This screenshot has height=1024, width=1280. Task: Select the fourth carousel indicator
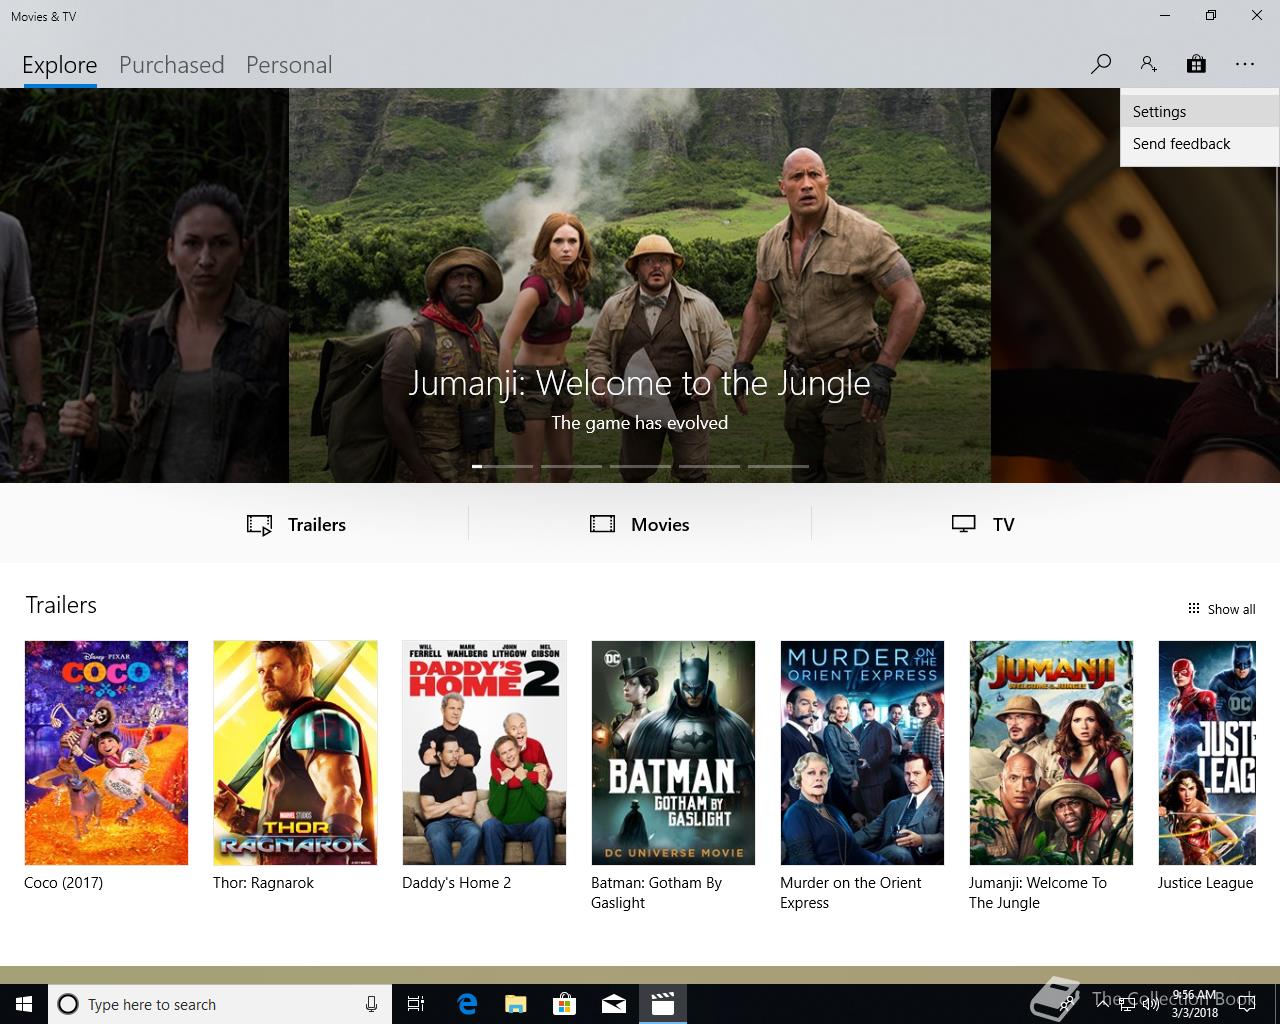tap(710, 466)
